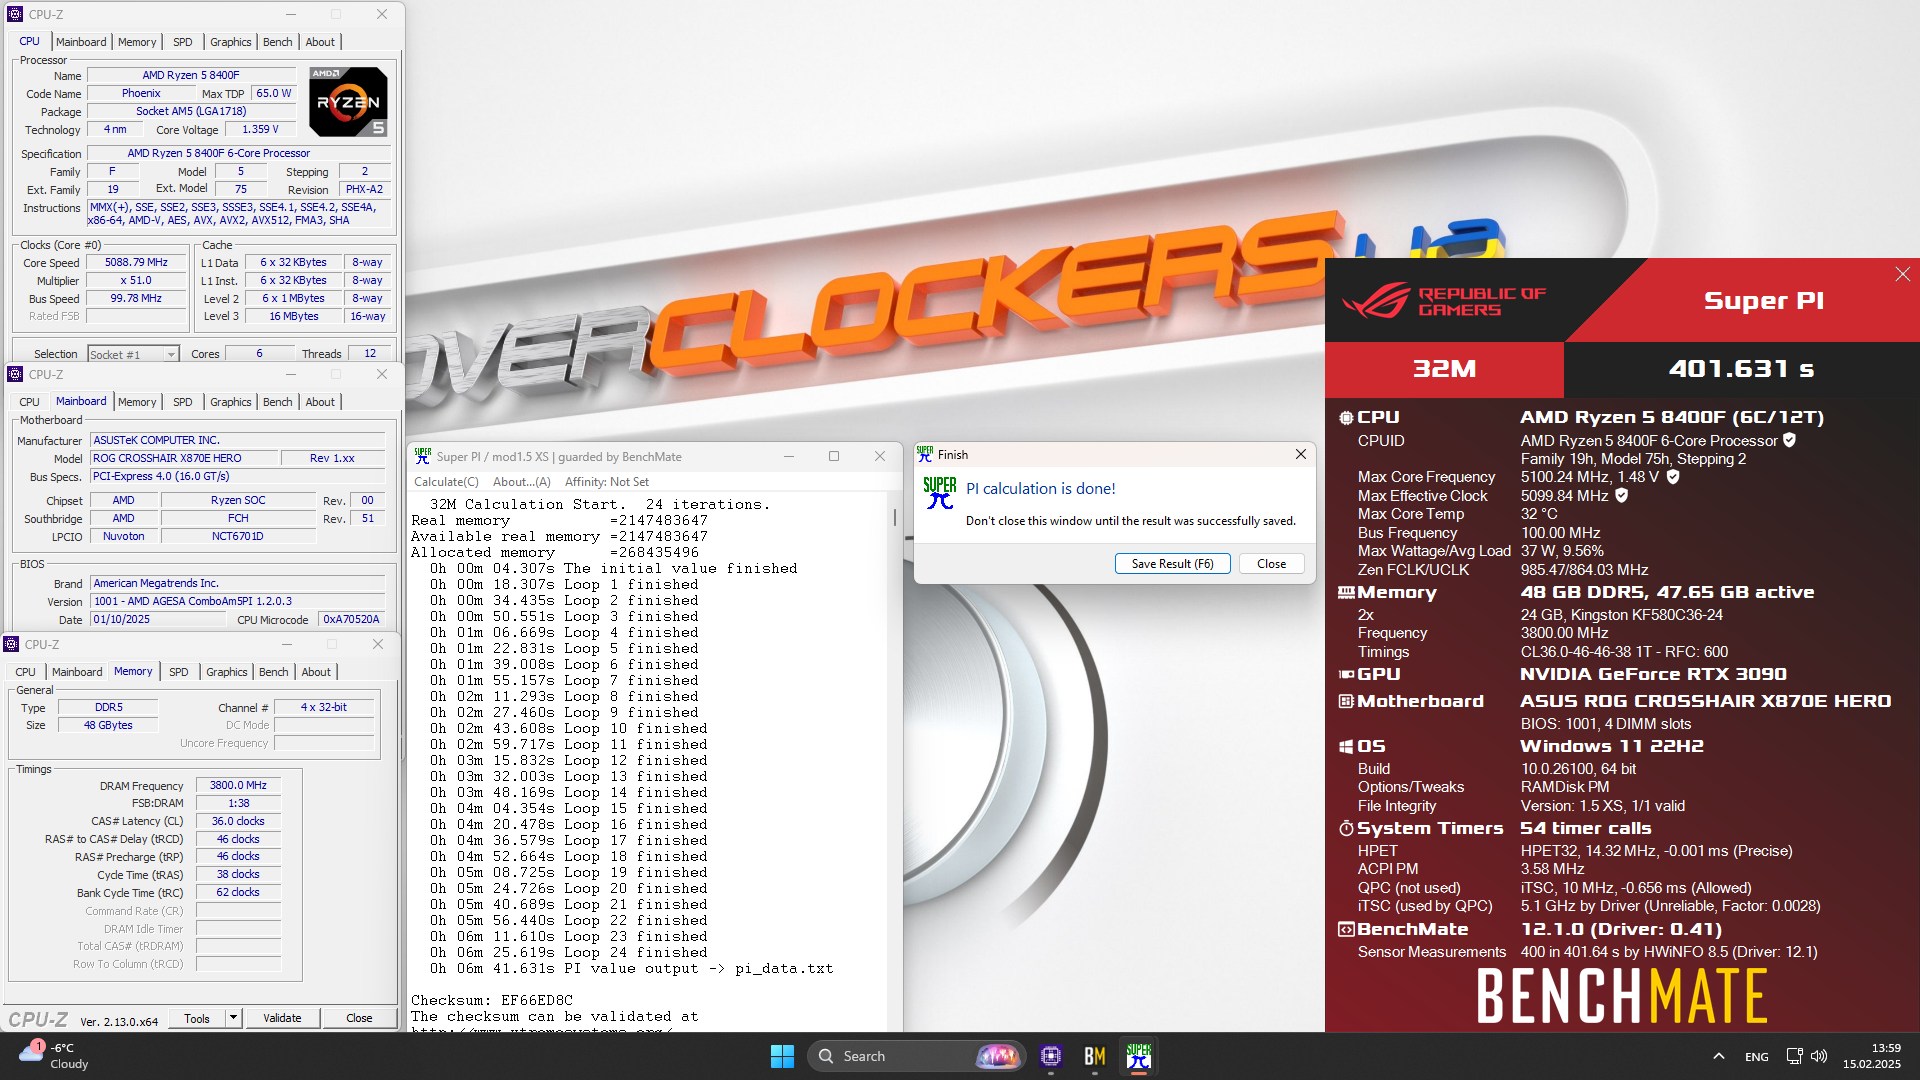Open the BenchMate taskbar icon
The height and width of the screenshot is (1080, 1920).
pyautogui.click(x=1094, y=1056)
